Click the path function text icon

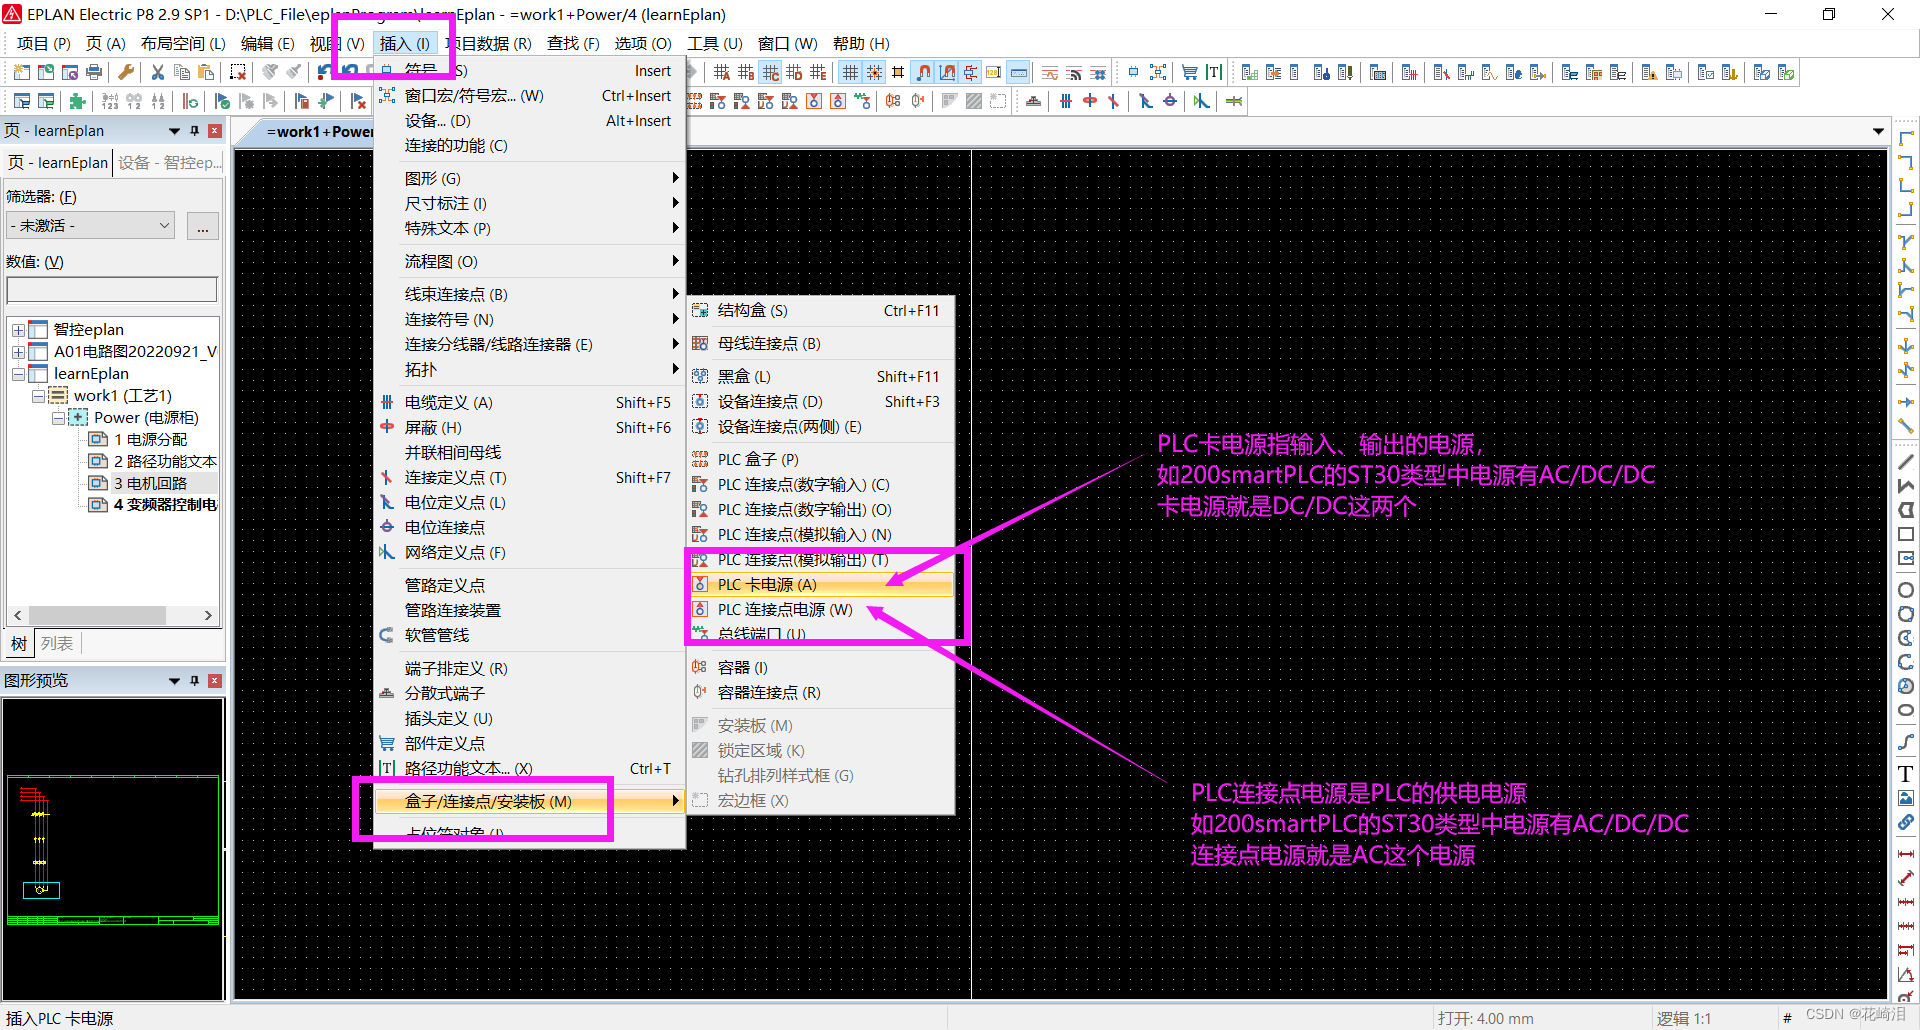[1213, 72]
